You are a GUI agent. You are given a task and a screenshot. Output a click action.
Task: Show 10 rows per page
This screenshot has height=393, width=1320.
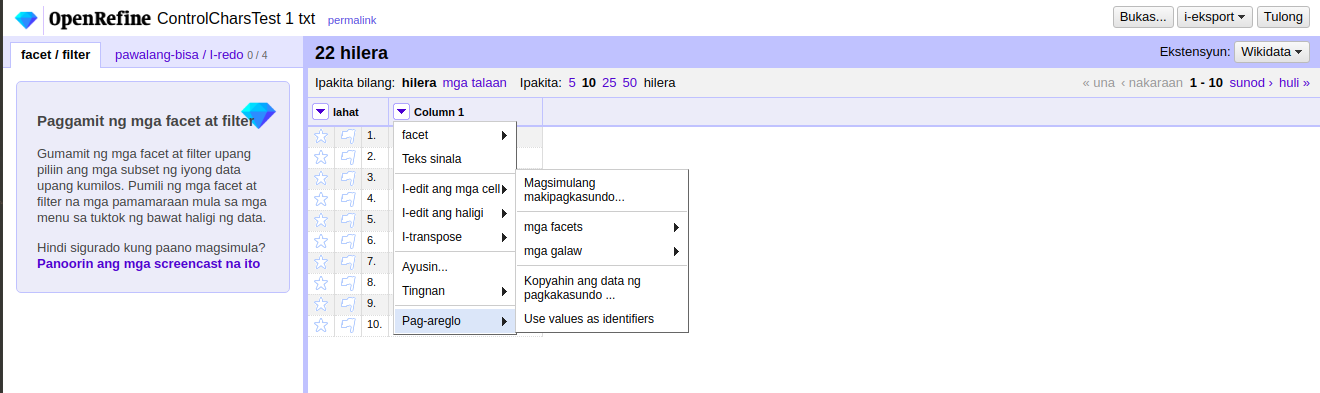tap(589, 83)
